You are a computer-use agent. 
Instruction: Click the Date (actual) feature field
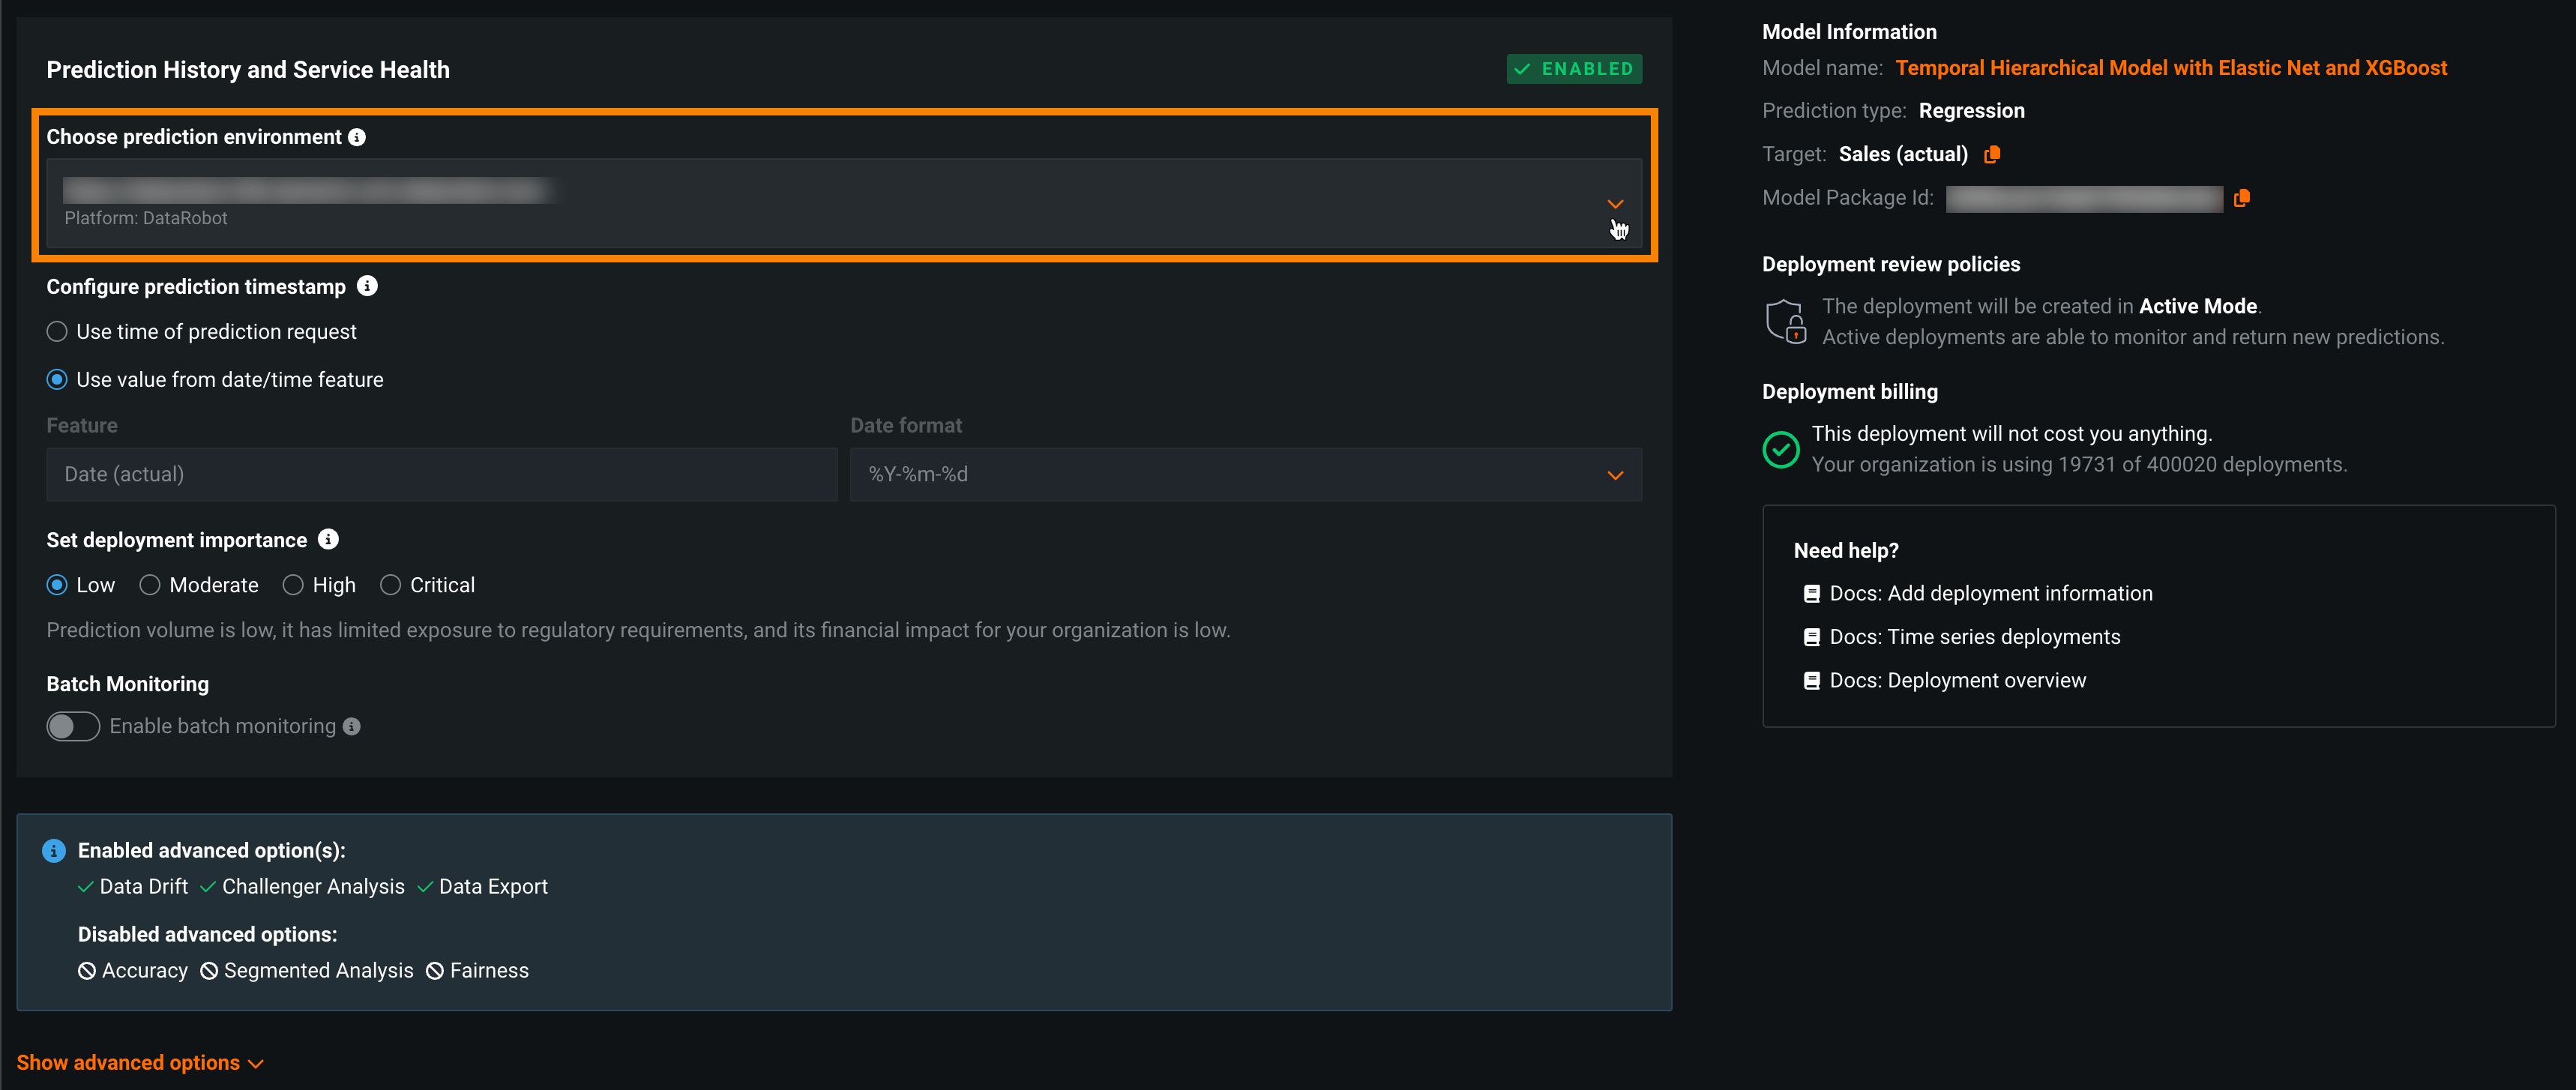point(441,474)
